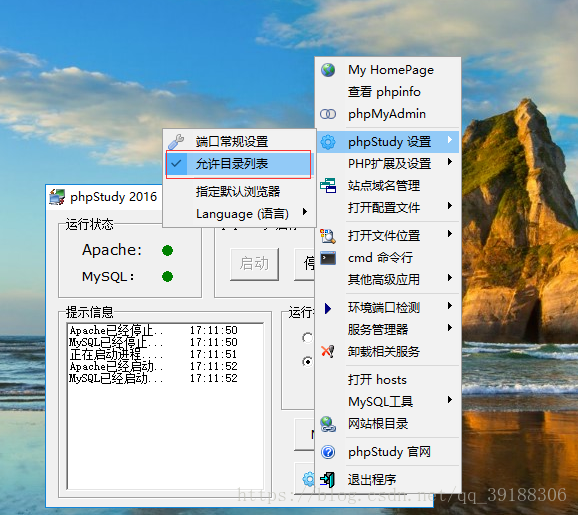Select the filled radio button in 运行模式
The width and height of the screenshot is (578, 516).
pyautogui.click(x=307, y=362)
